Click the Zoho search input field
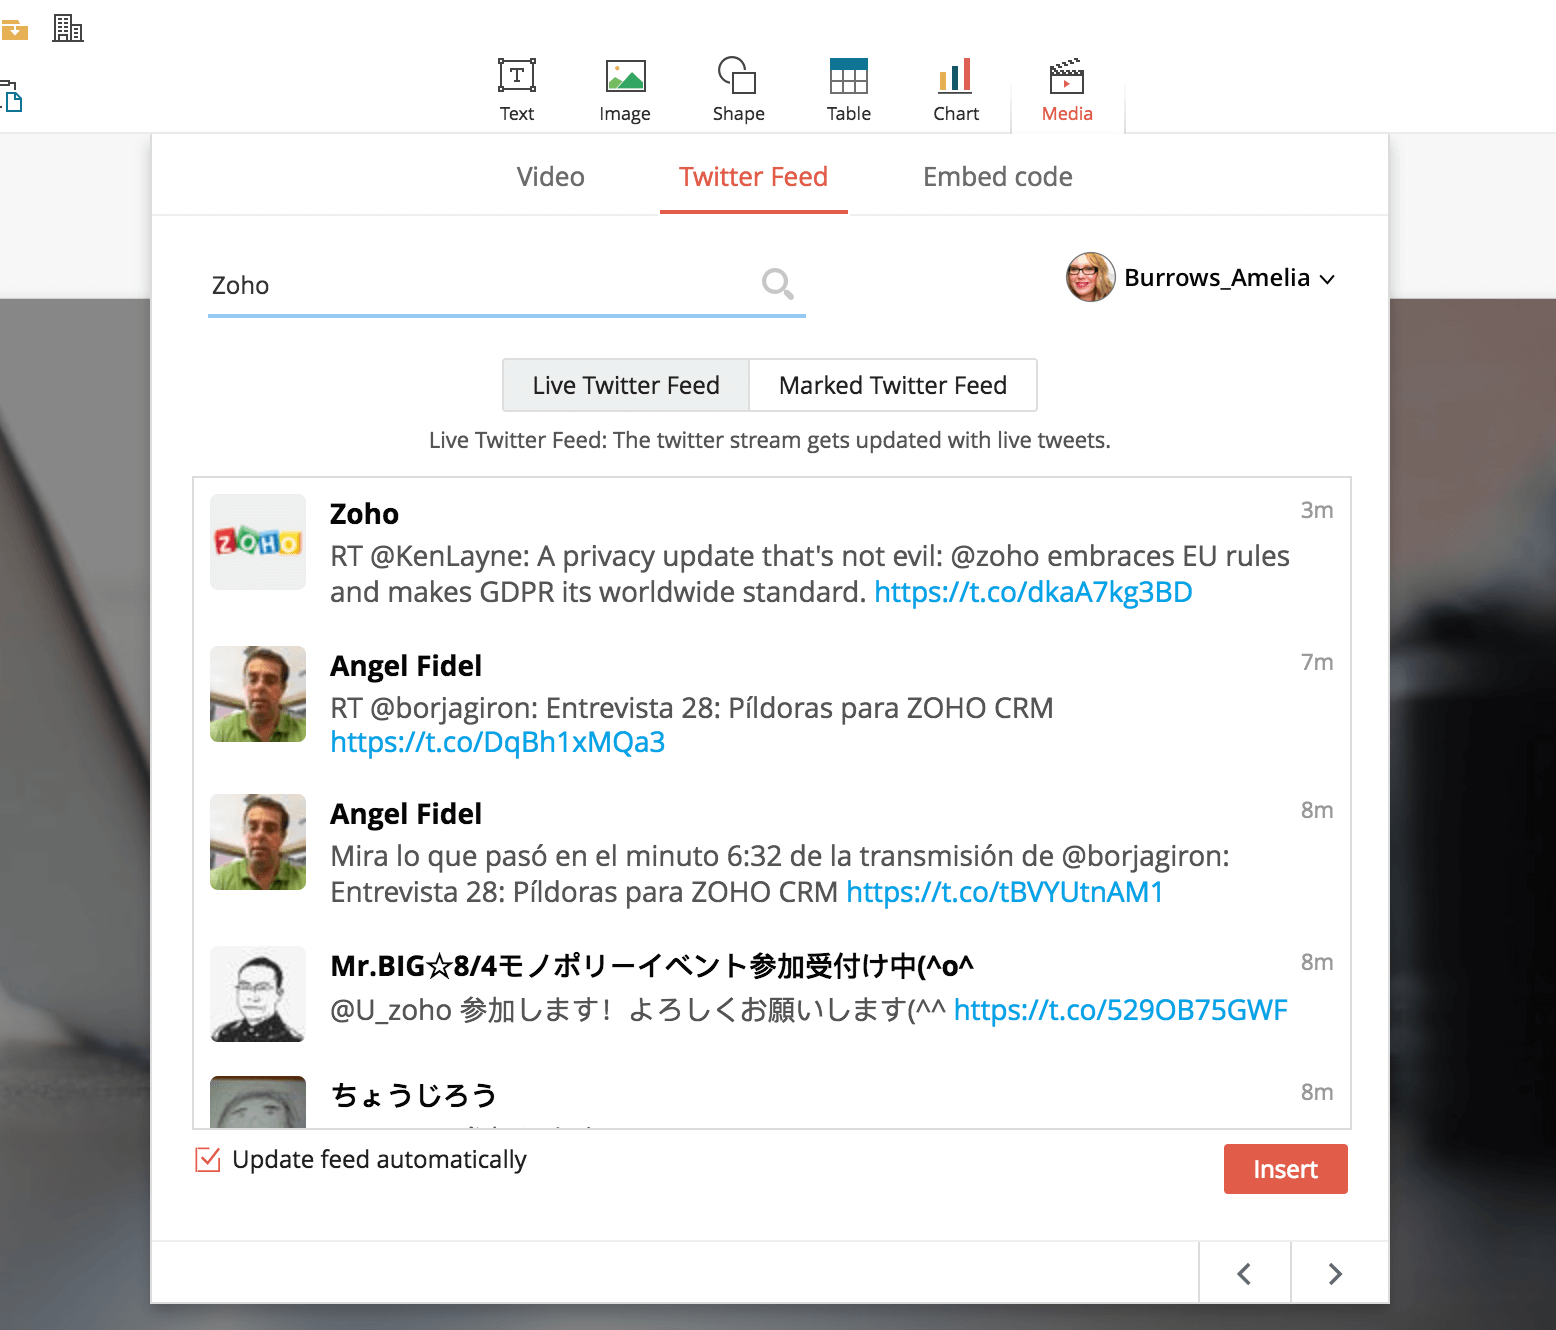This screenshot has height=1330, width=1556. (x=506, y=285)
